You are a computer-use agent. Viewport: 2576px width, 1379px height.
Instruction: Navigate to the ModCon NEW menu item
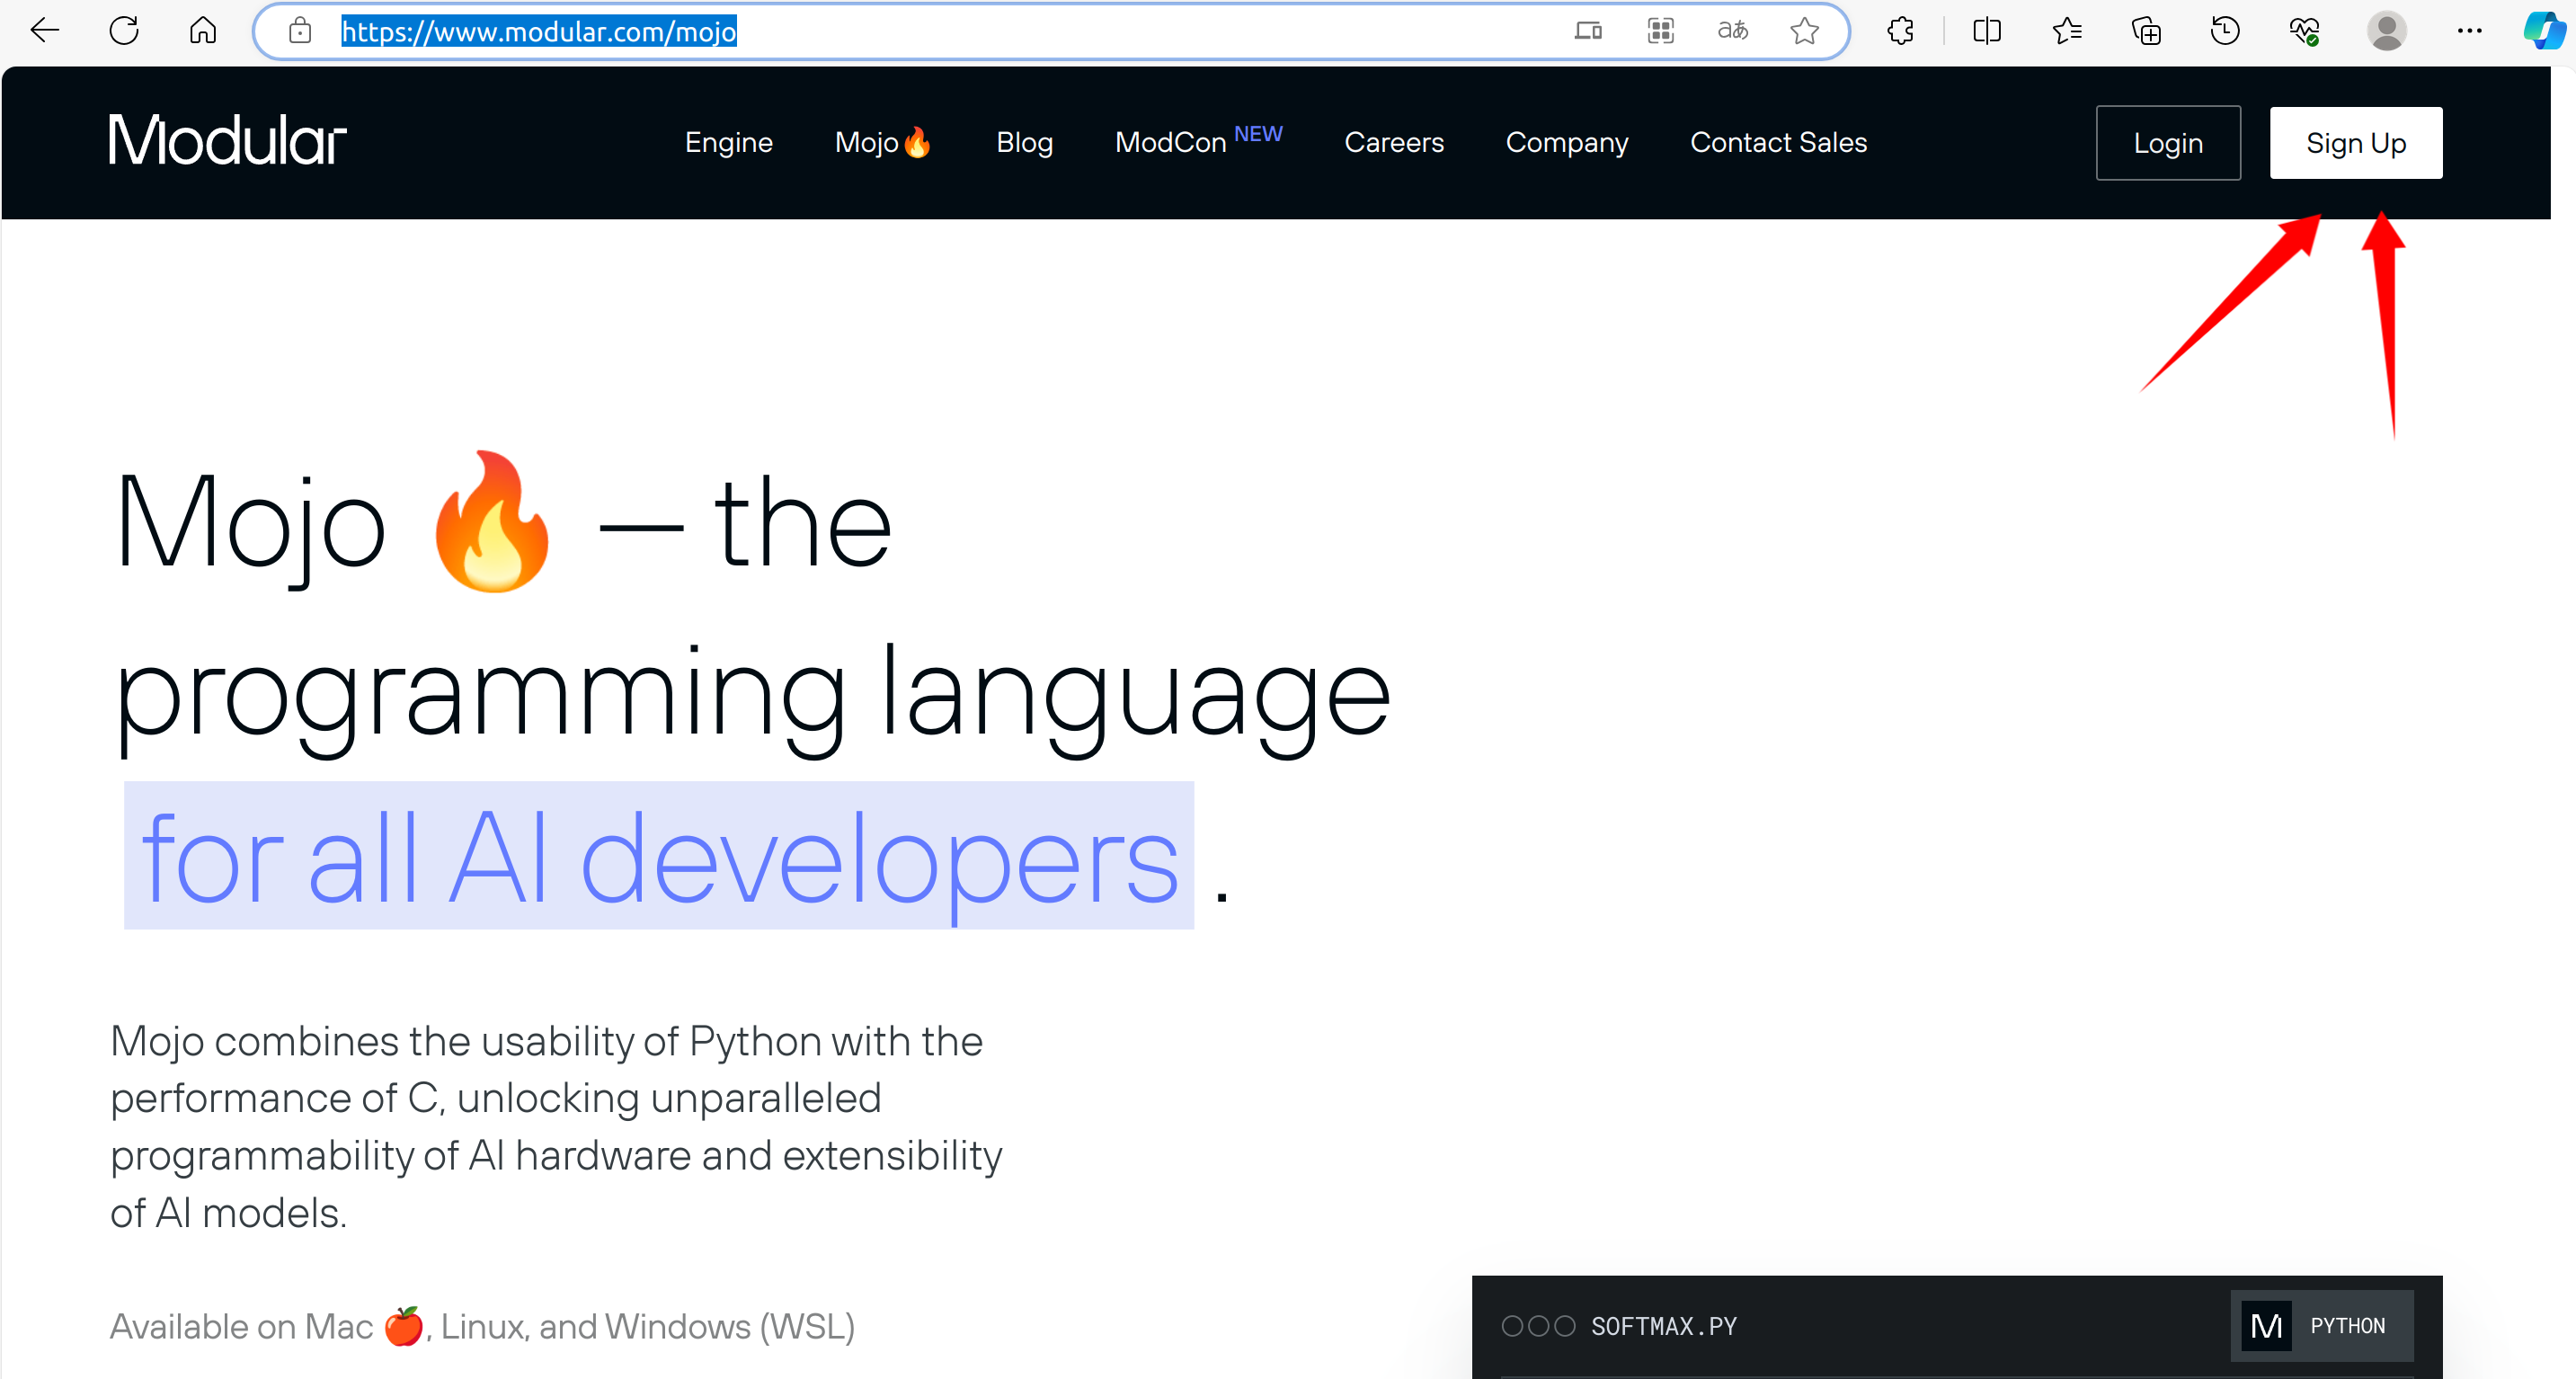[x=1197, y=142]
